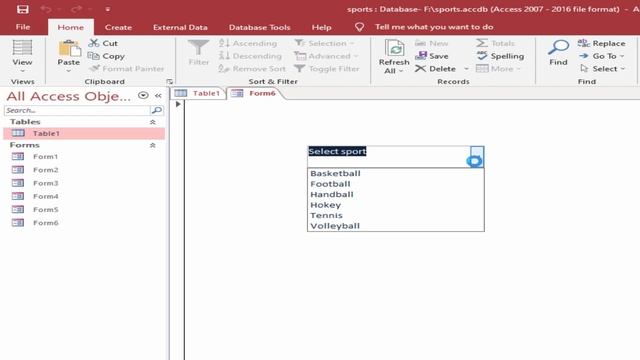Image resolution: width=640 pixels, height=360 pixels.
Task: Sort records Descending
Action: 250,56
